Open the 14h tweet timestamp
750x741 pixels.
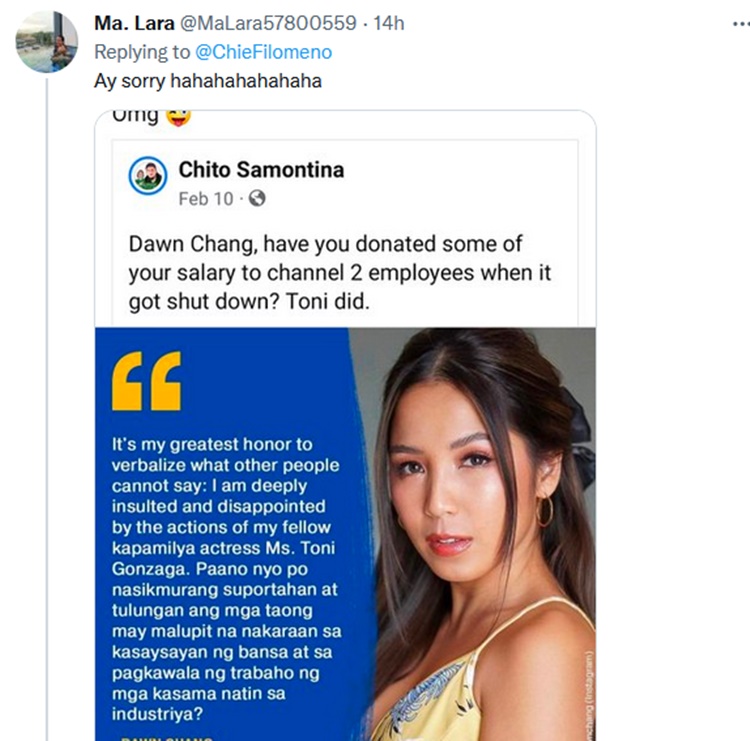tap(388, 22)
